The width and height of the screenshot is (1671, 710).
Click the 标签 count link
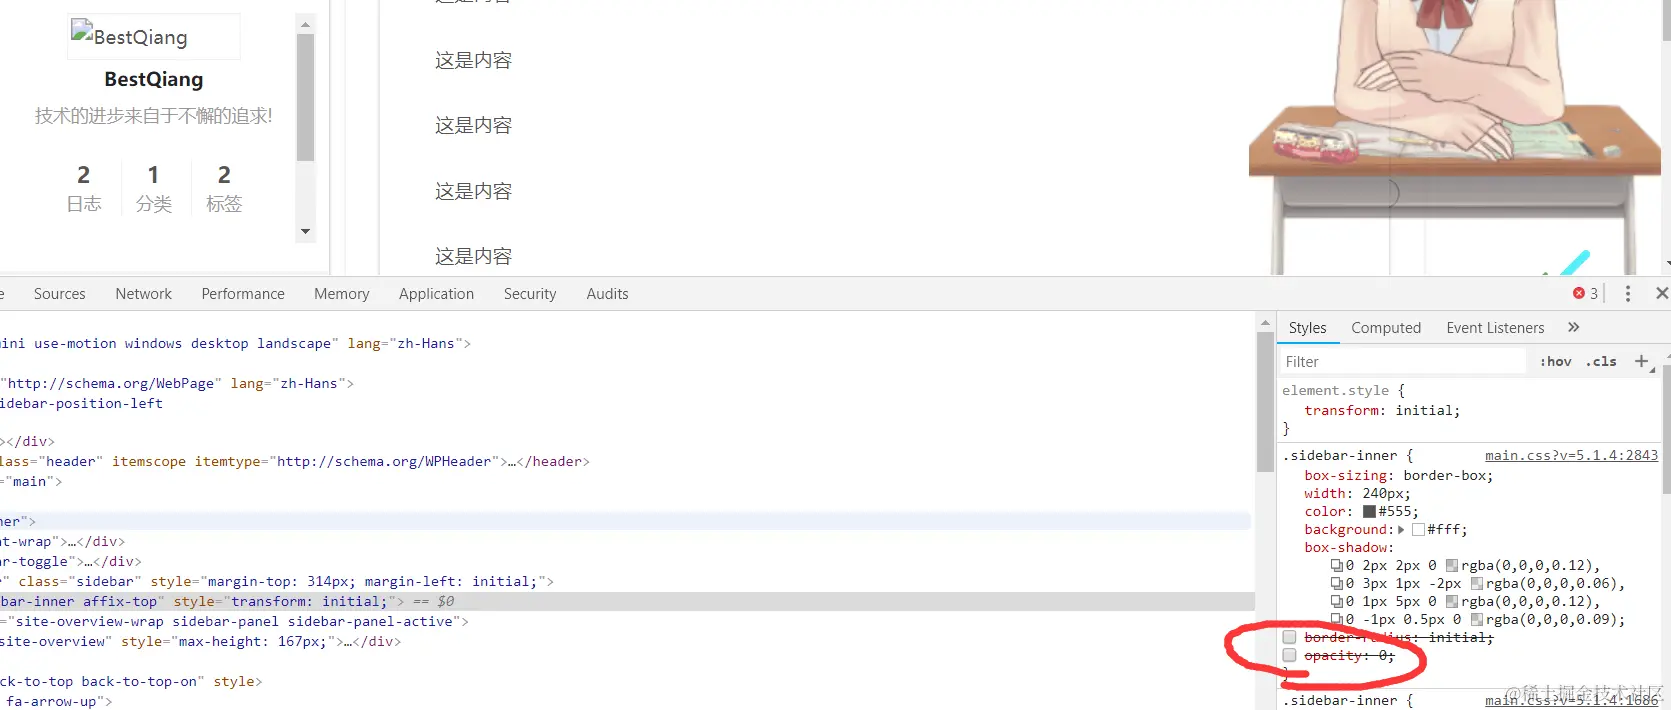(x=224, y=188)
